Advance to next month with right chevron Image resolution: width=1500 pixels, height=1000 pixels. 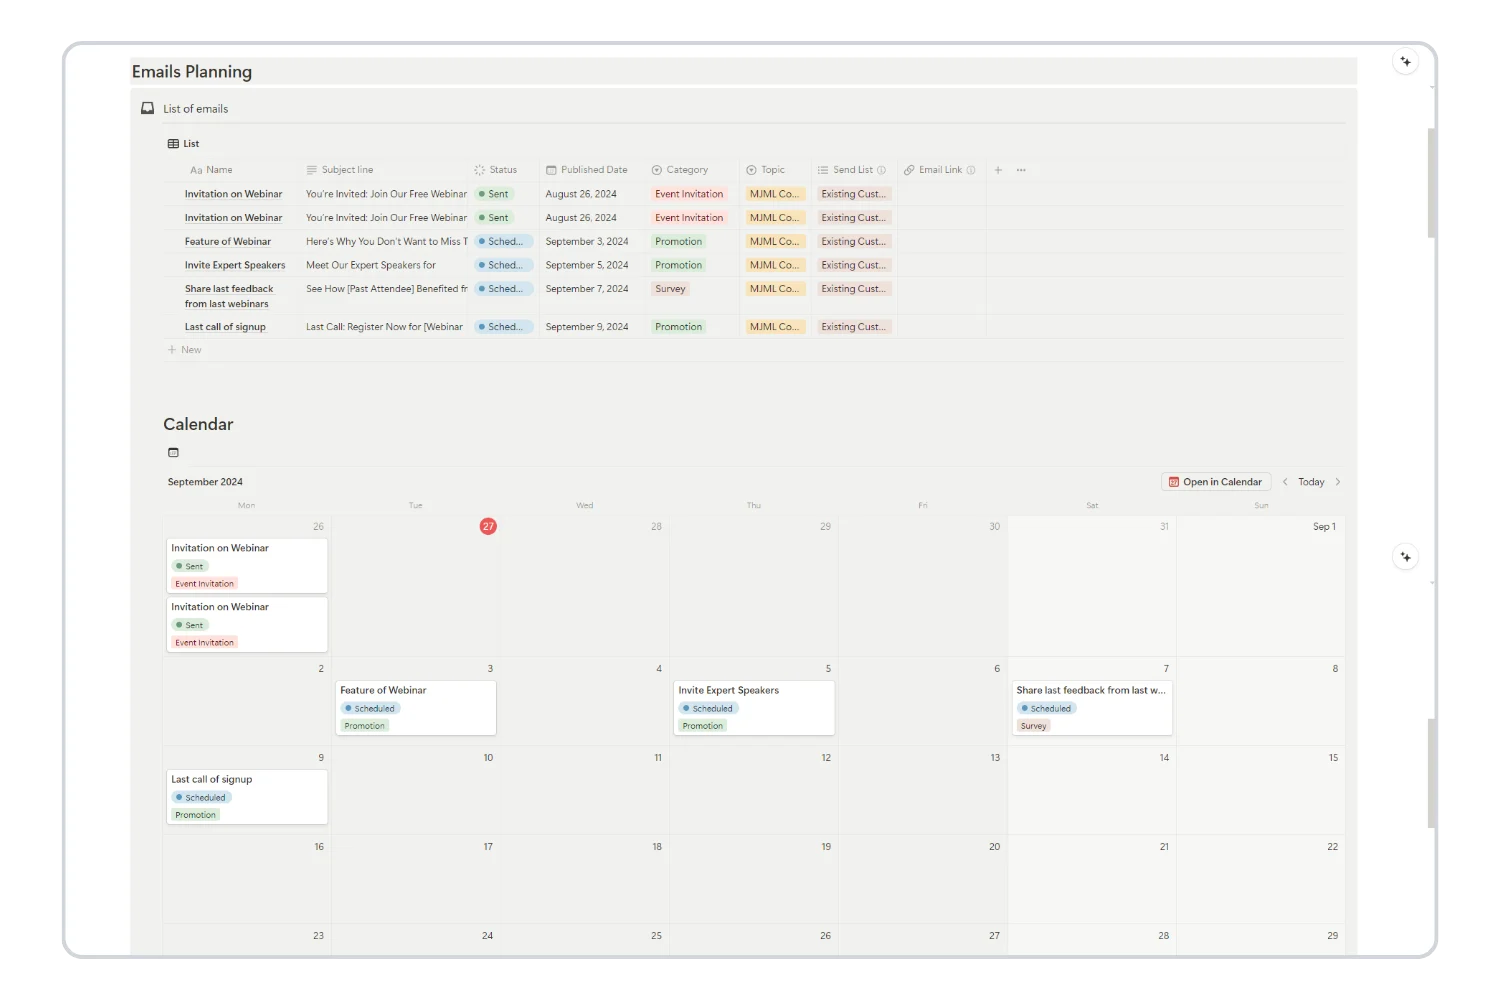click(x=1338, y=482)
